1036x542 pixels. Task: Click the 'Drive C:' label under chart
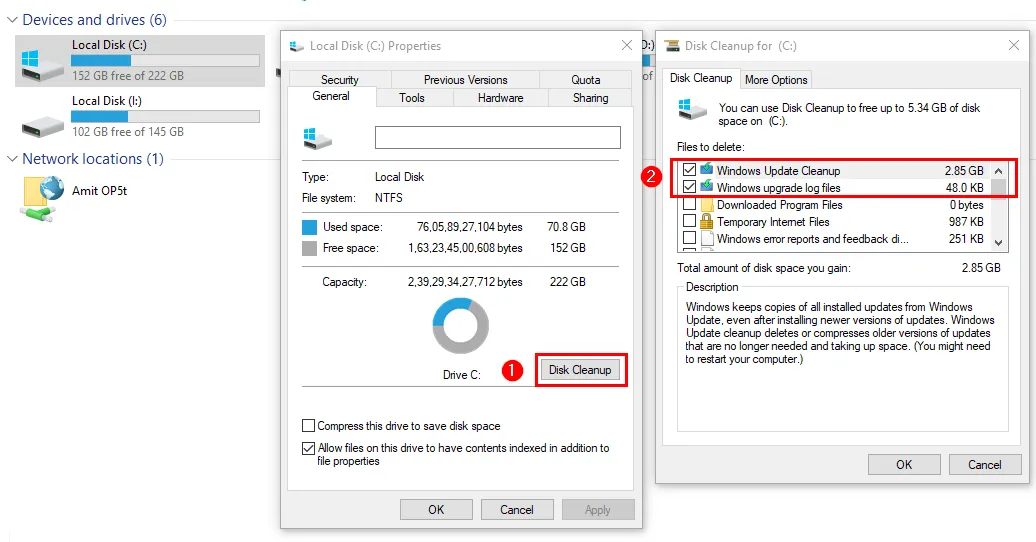(461, 375)
